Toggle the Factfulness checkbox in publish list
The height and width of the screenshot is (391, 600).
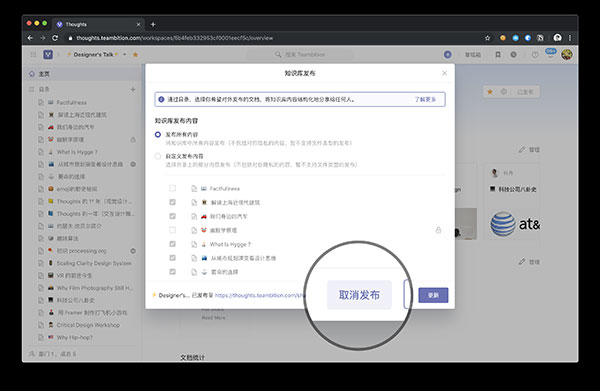[x=173, y=188]
